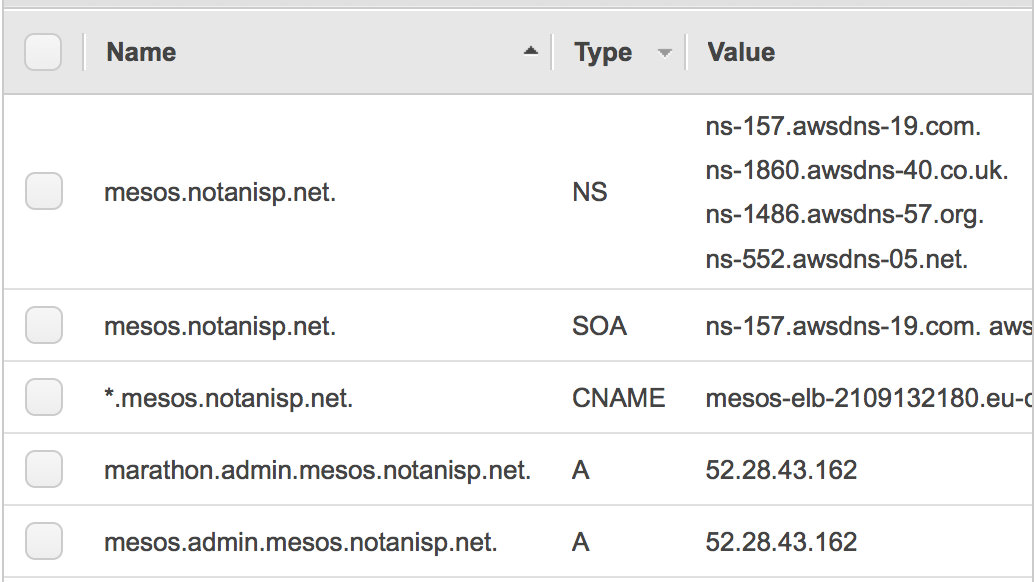Open the marathon.admin.mesos.notanisp.net record name

[x=317, y=470]
